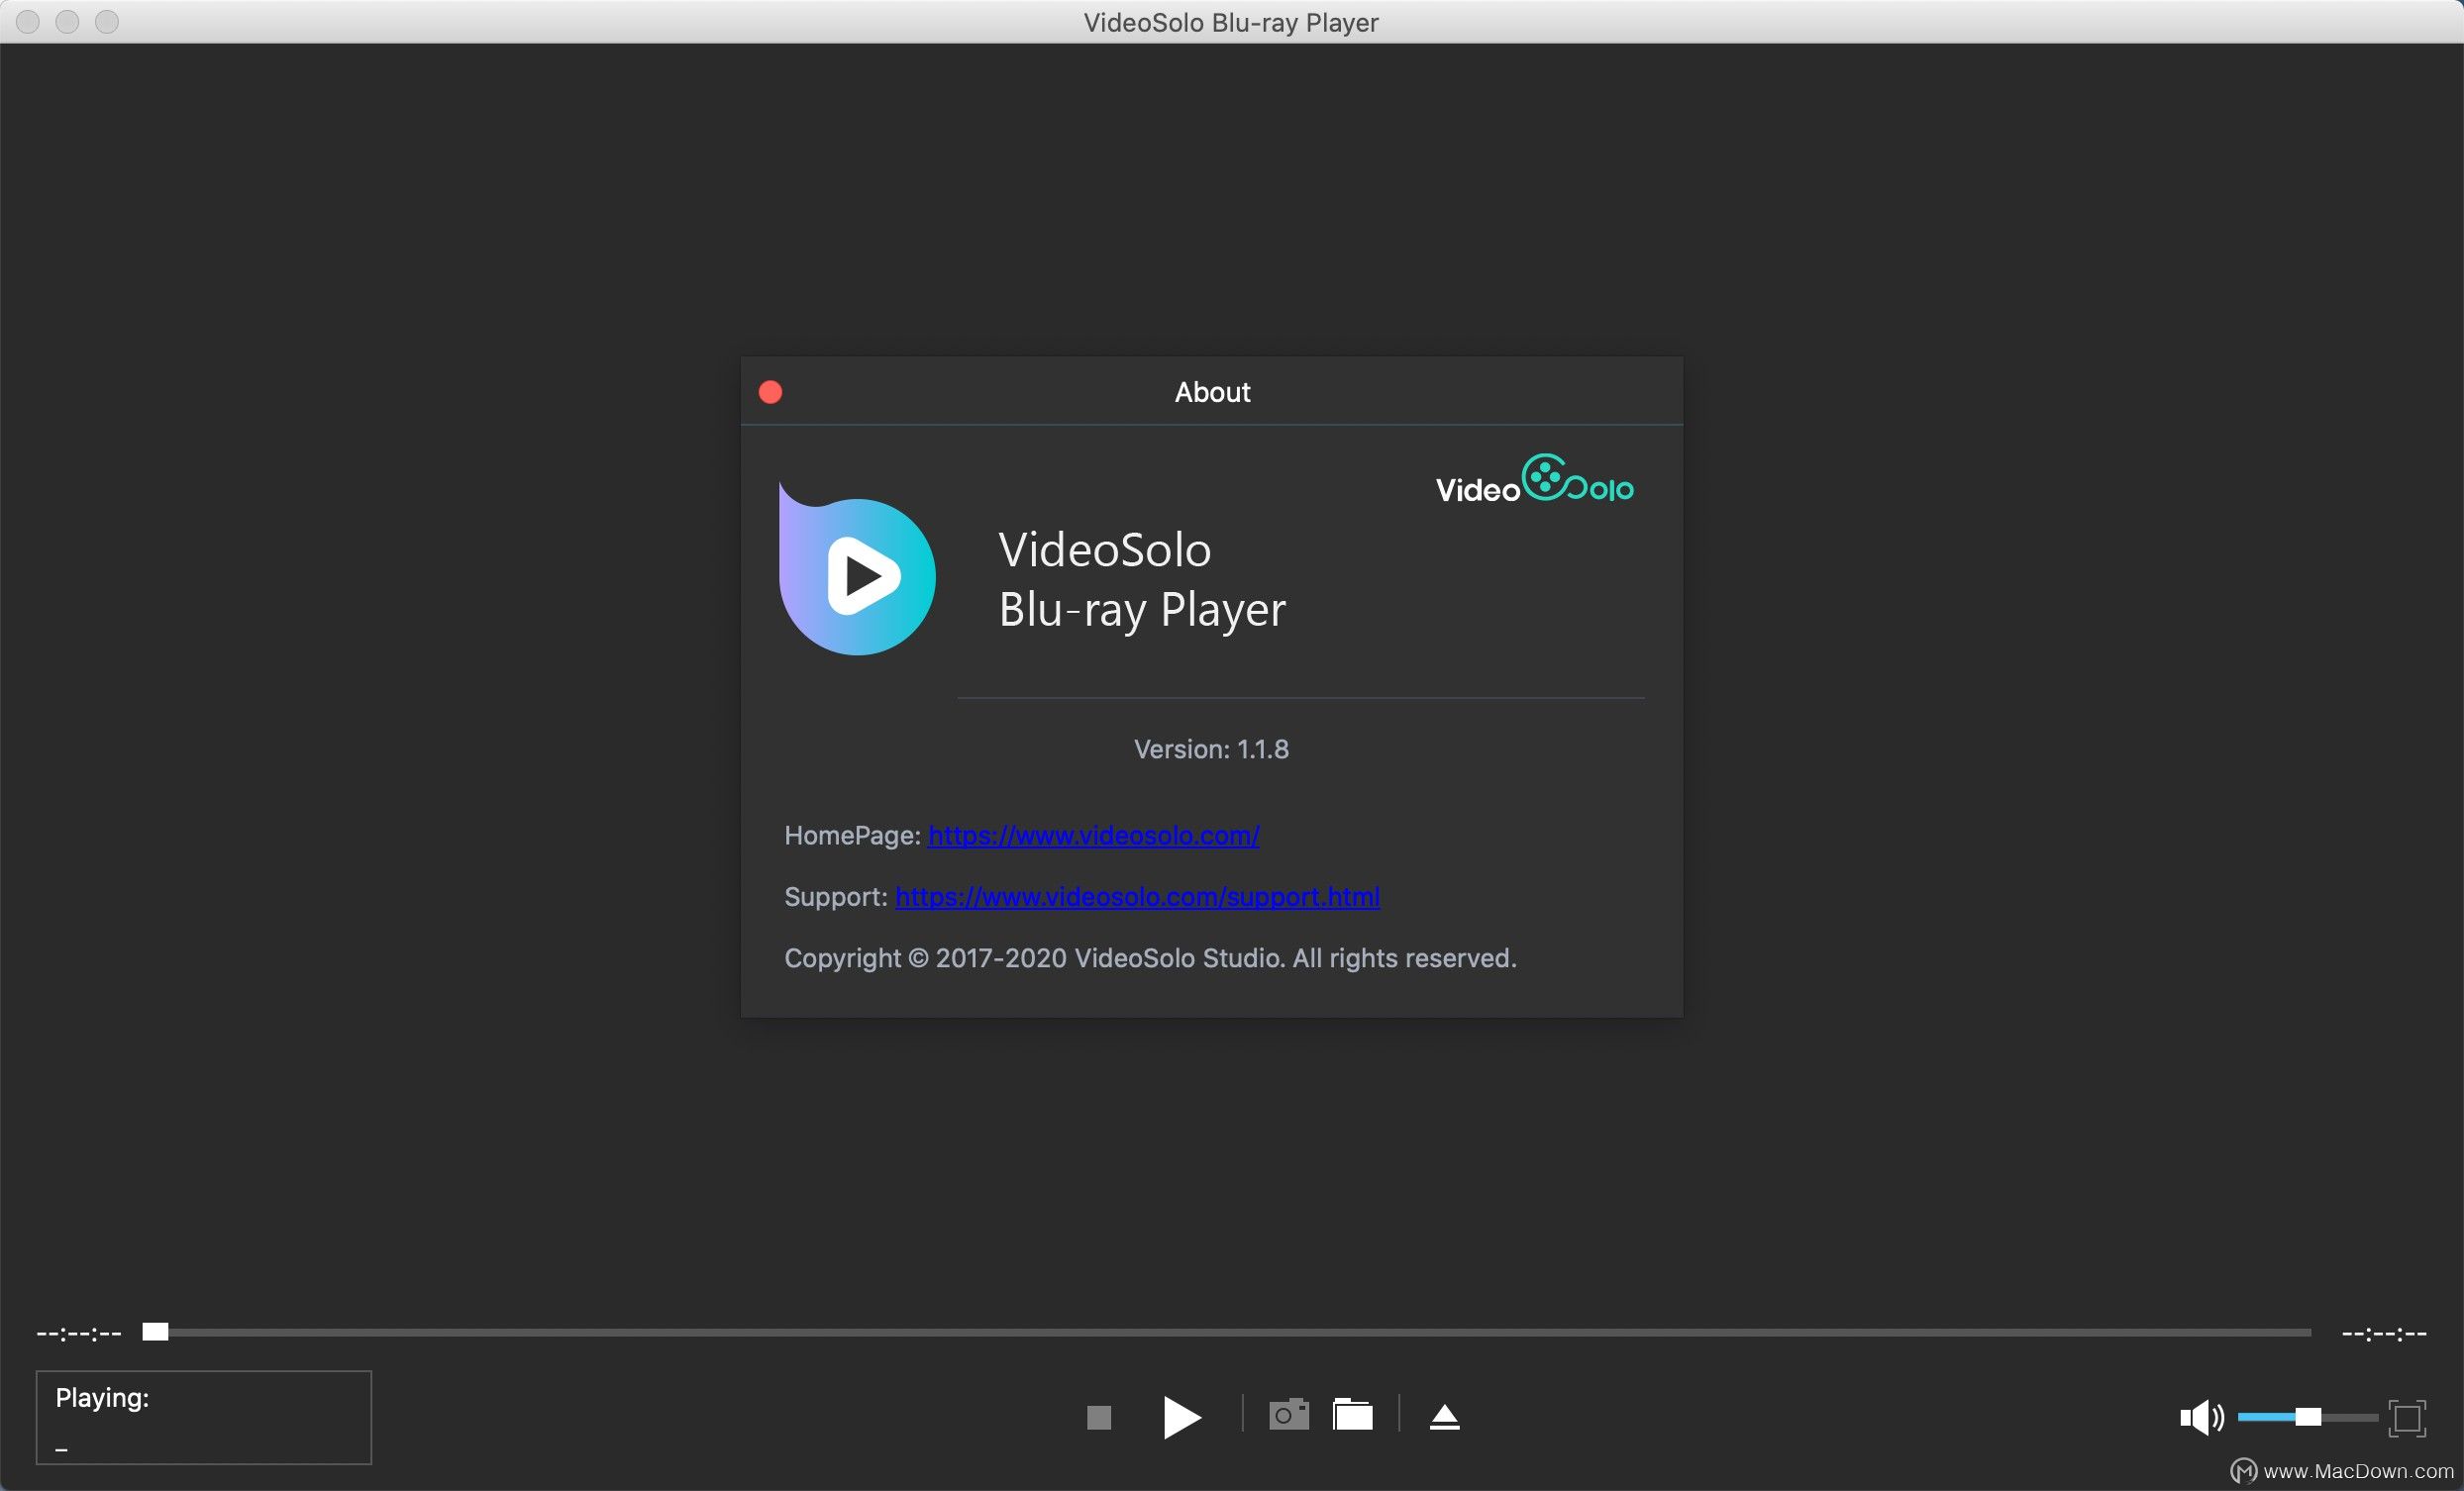
Task: Click the copyright text in About dialog
Action: pyautogui.click(x=1150, y=958)
